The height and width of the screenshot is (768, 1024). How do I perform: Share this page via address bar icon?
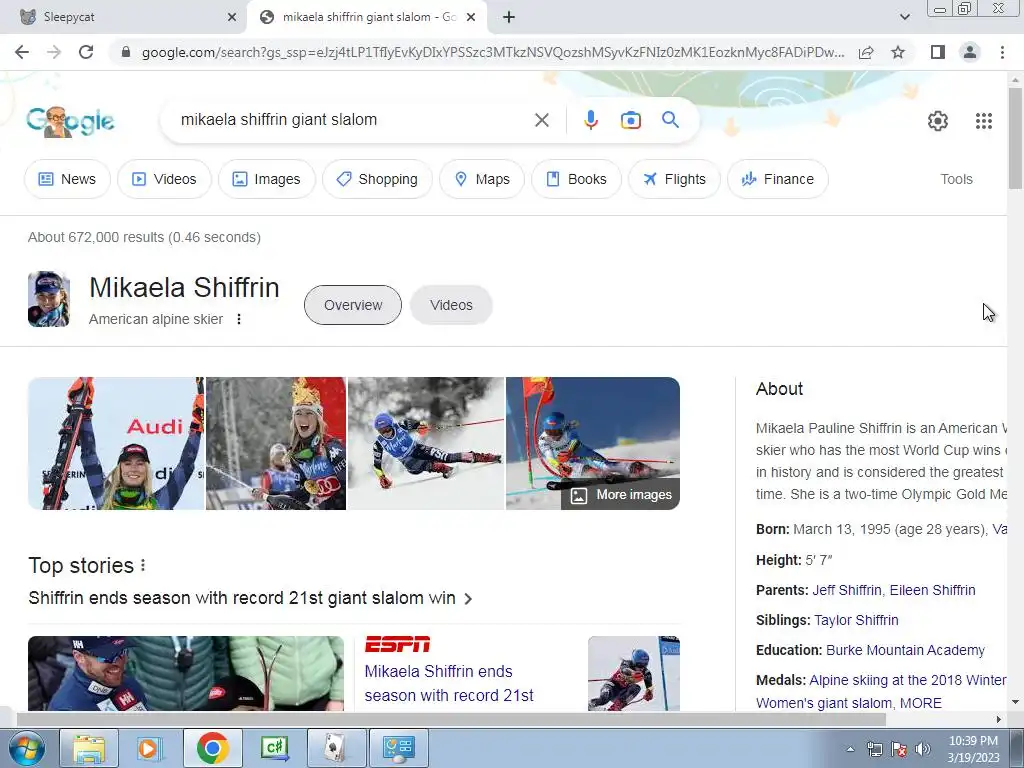(866, 52)
